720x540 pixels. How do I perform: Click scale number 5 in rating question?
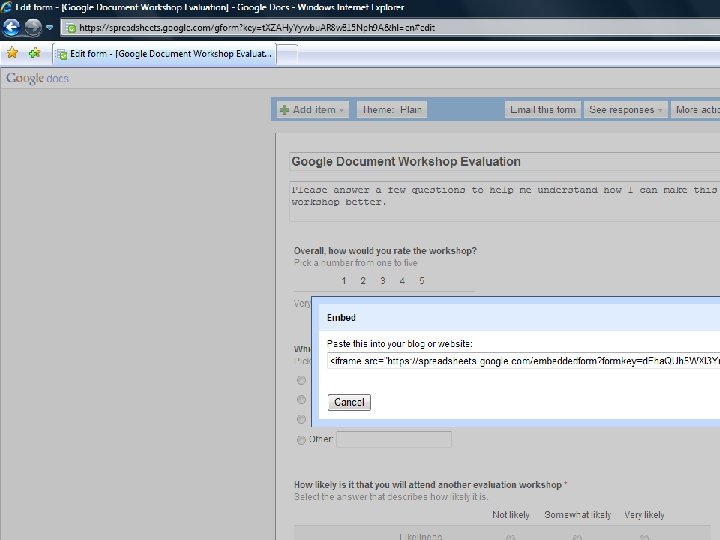[422, 281]
